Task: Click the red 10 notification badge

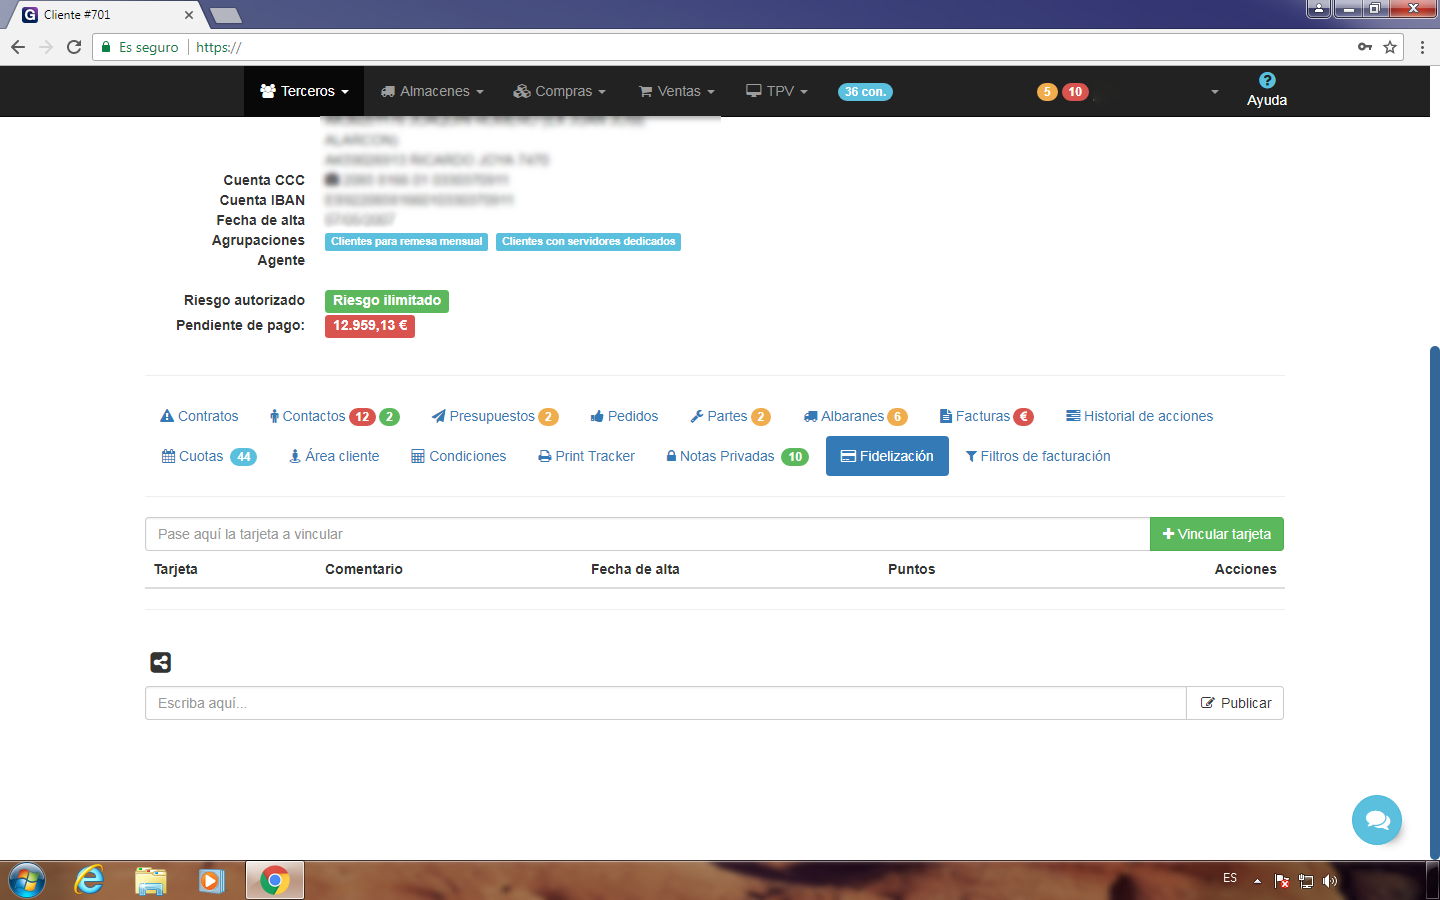Action: pyautogui.click(x=1075, y=92)
